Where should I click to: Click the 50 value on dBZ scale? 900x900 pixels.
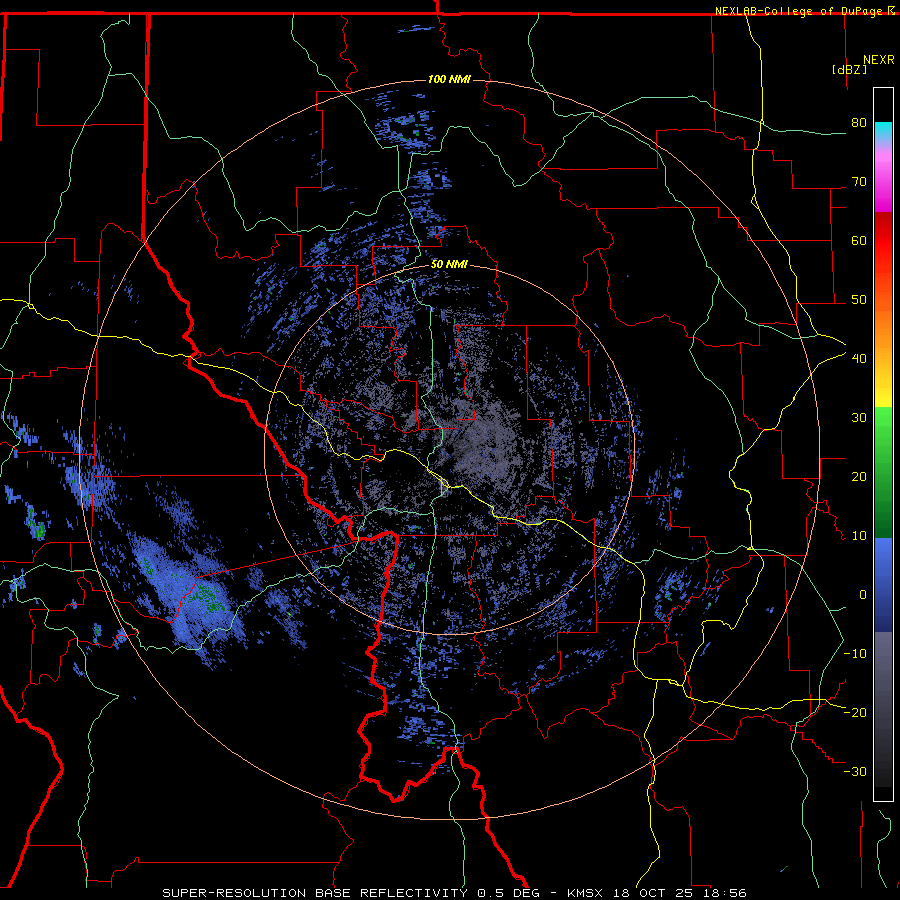tap(859, 300)
